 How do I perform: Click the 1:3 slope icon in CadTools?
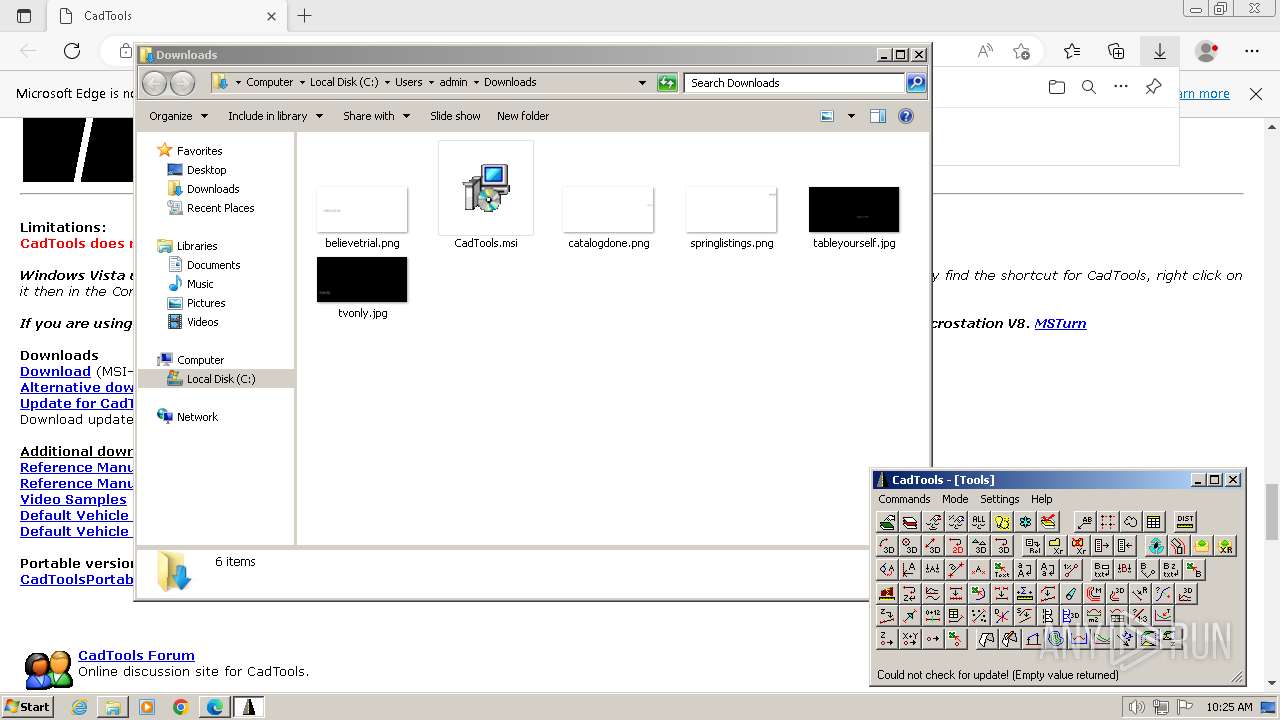point(1140,615)
